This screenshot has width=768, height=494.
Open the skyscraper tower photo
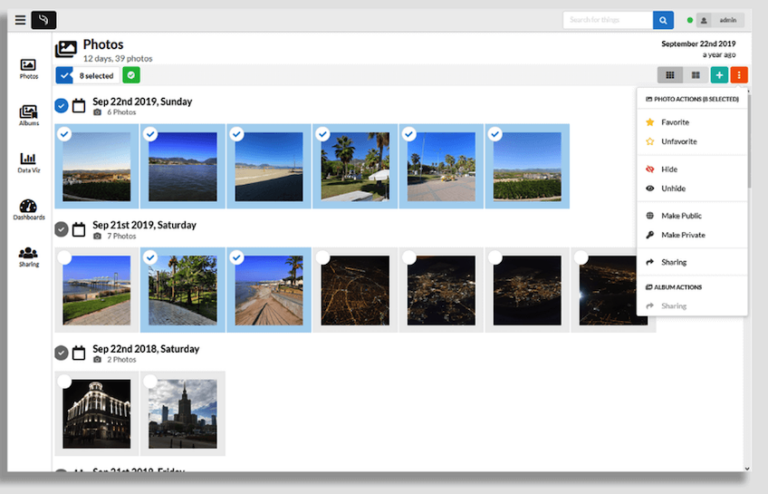183,414
